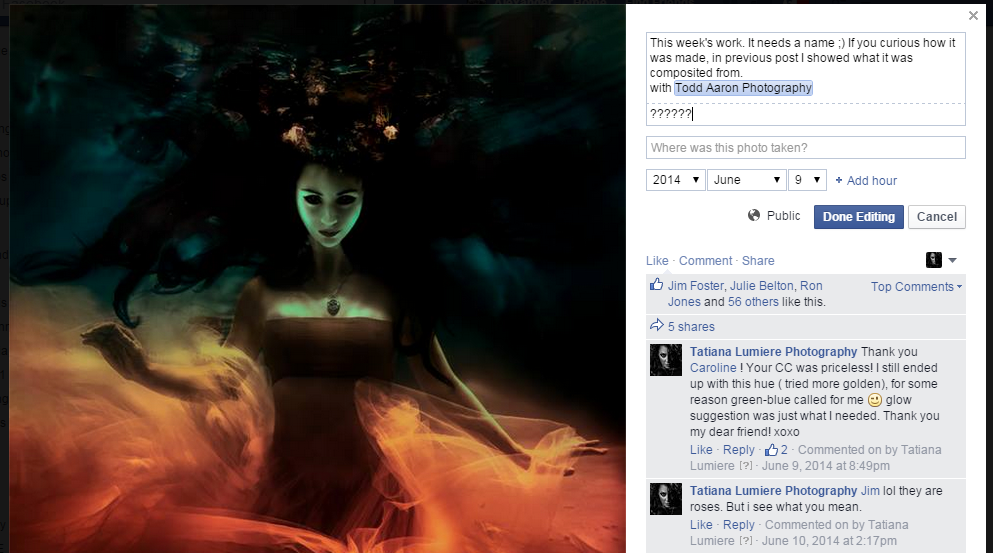Click the Add hour link
The width and height of the screenshot is (993, 553).
coord(872,181)
